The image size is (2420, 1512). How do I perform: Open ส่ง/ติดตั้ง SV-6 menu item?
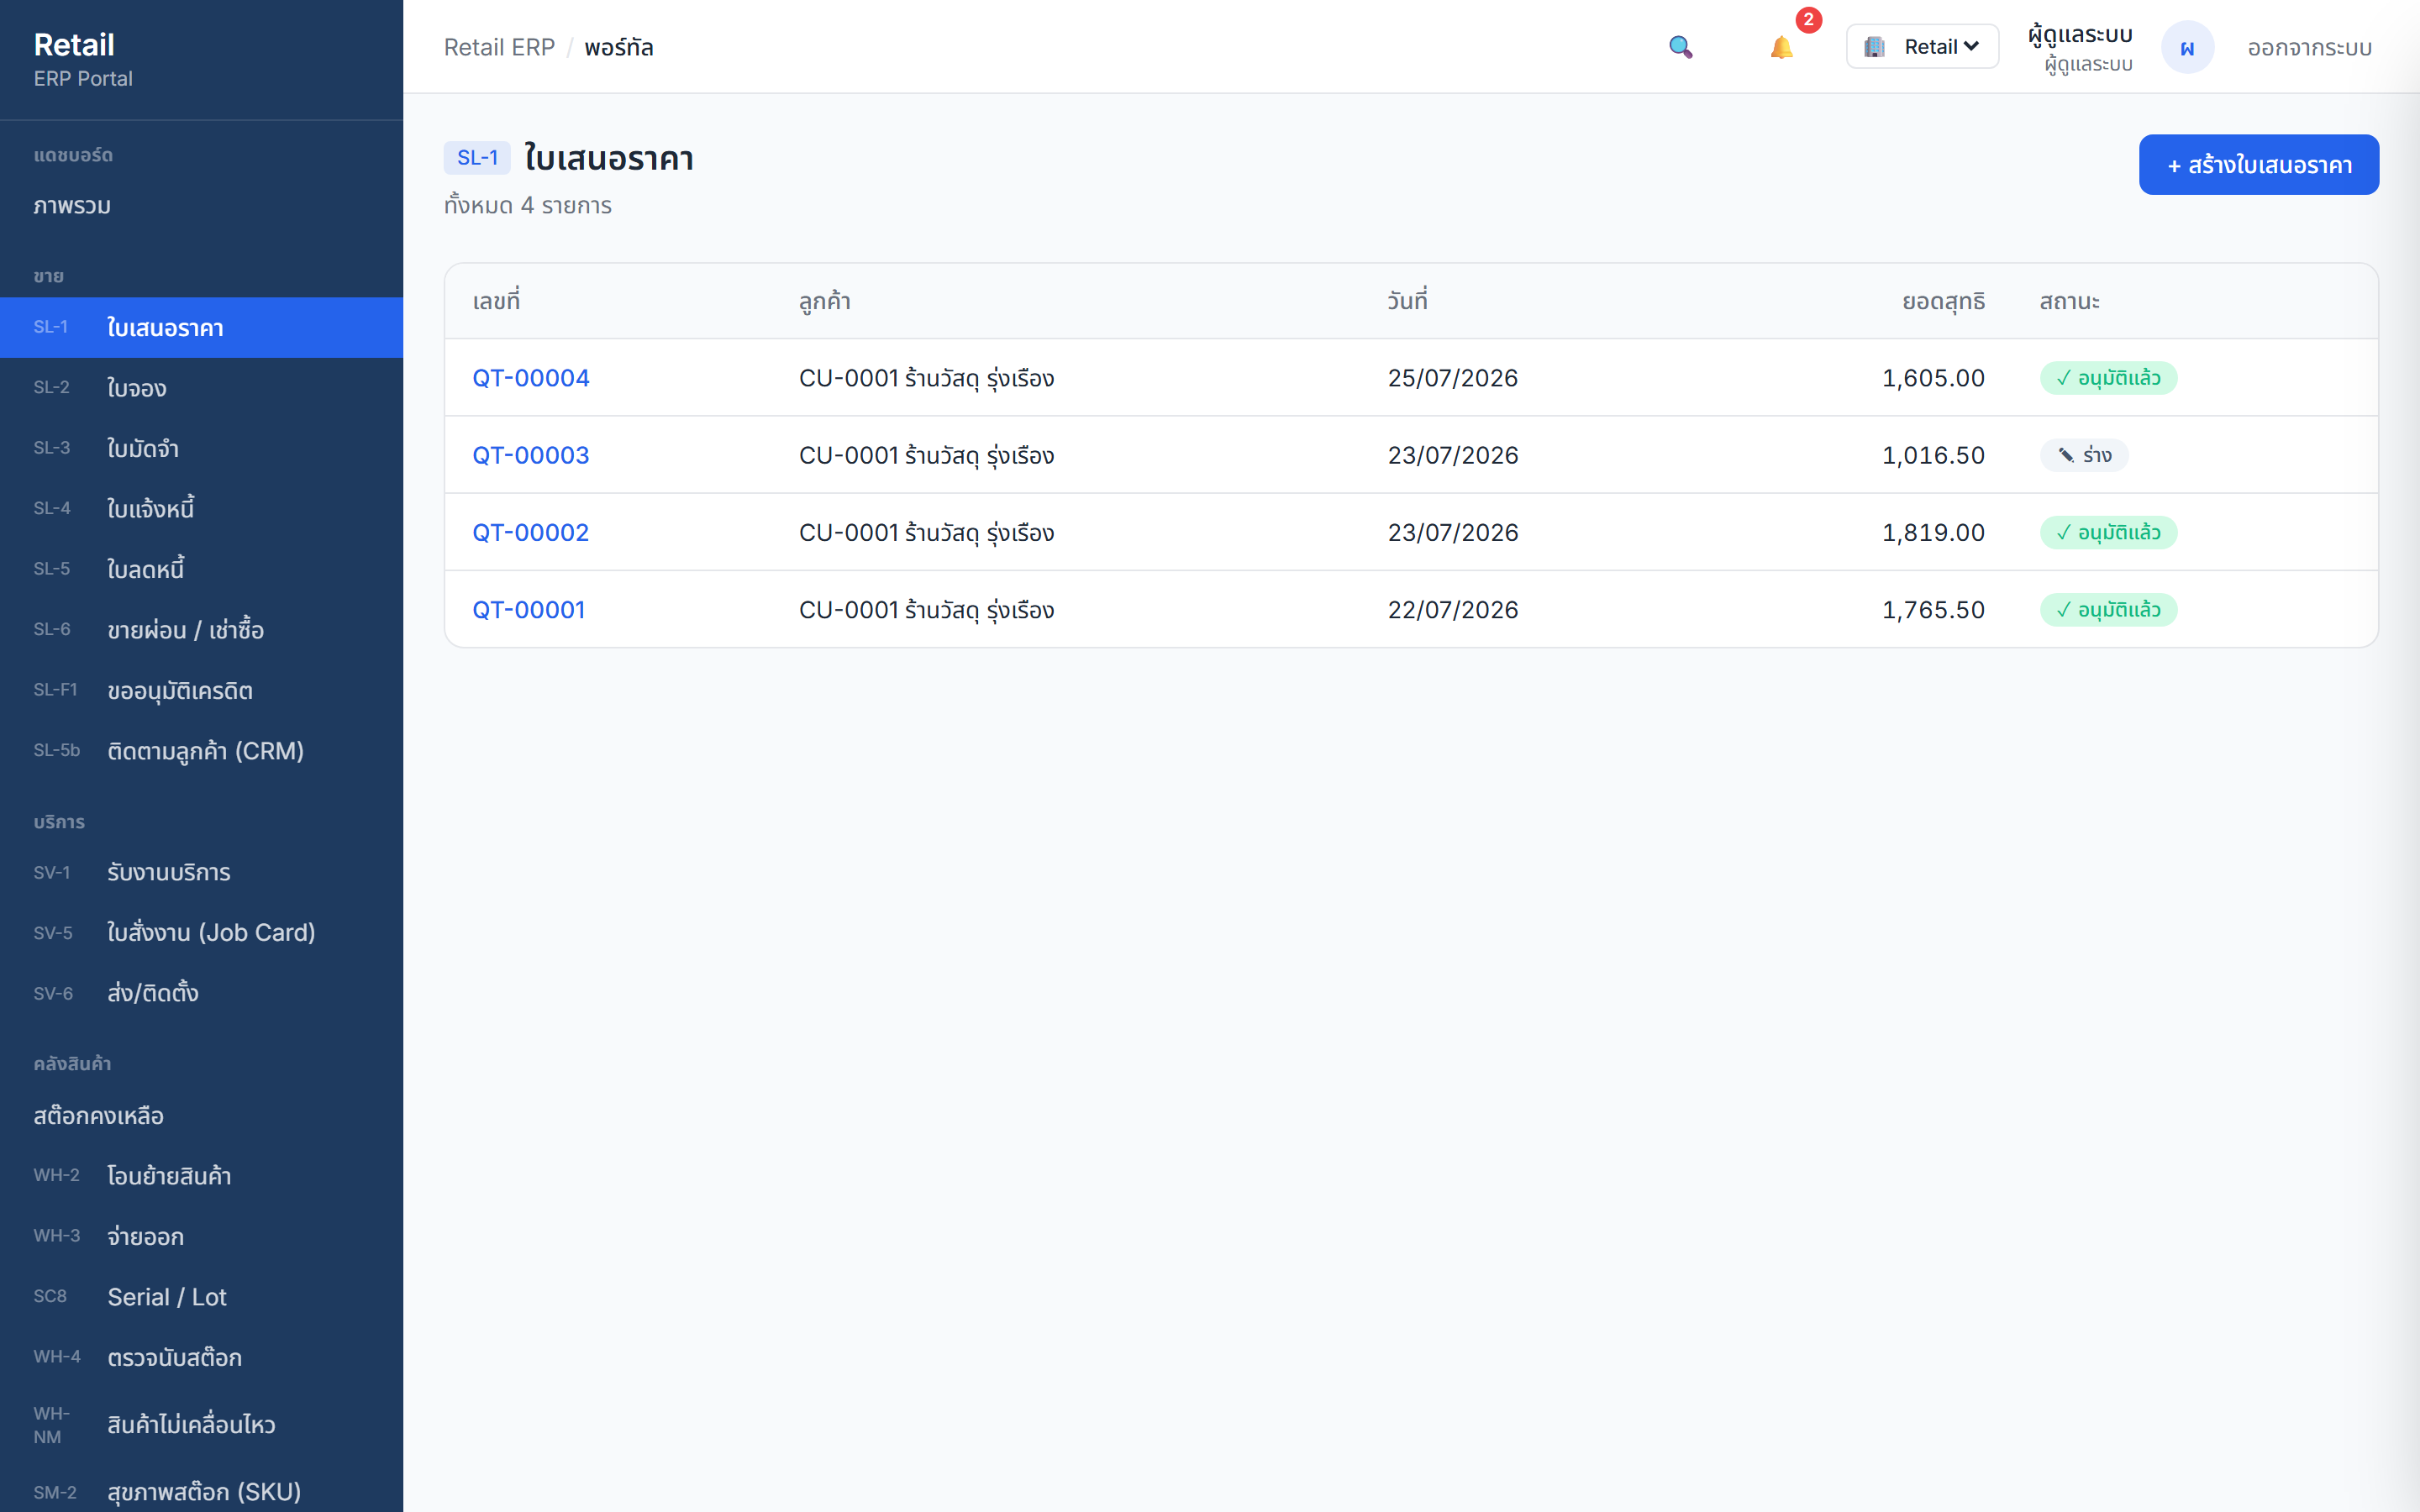point(201,993)
